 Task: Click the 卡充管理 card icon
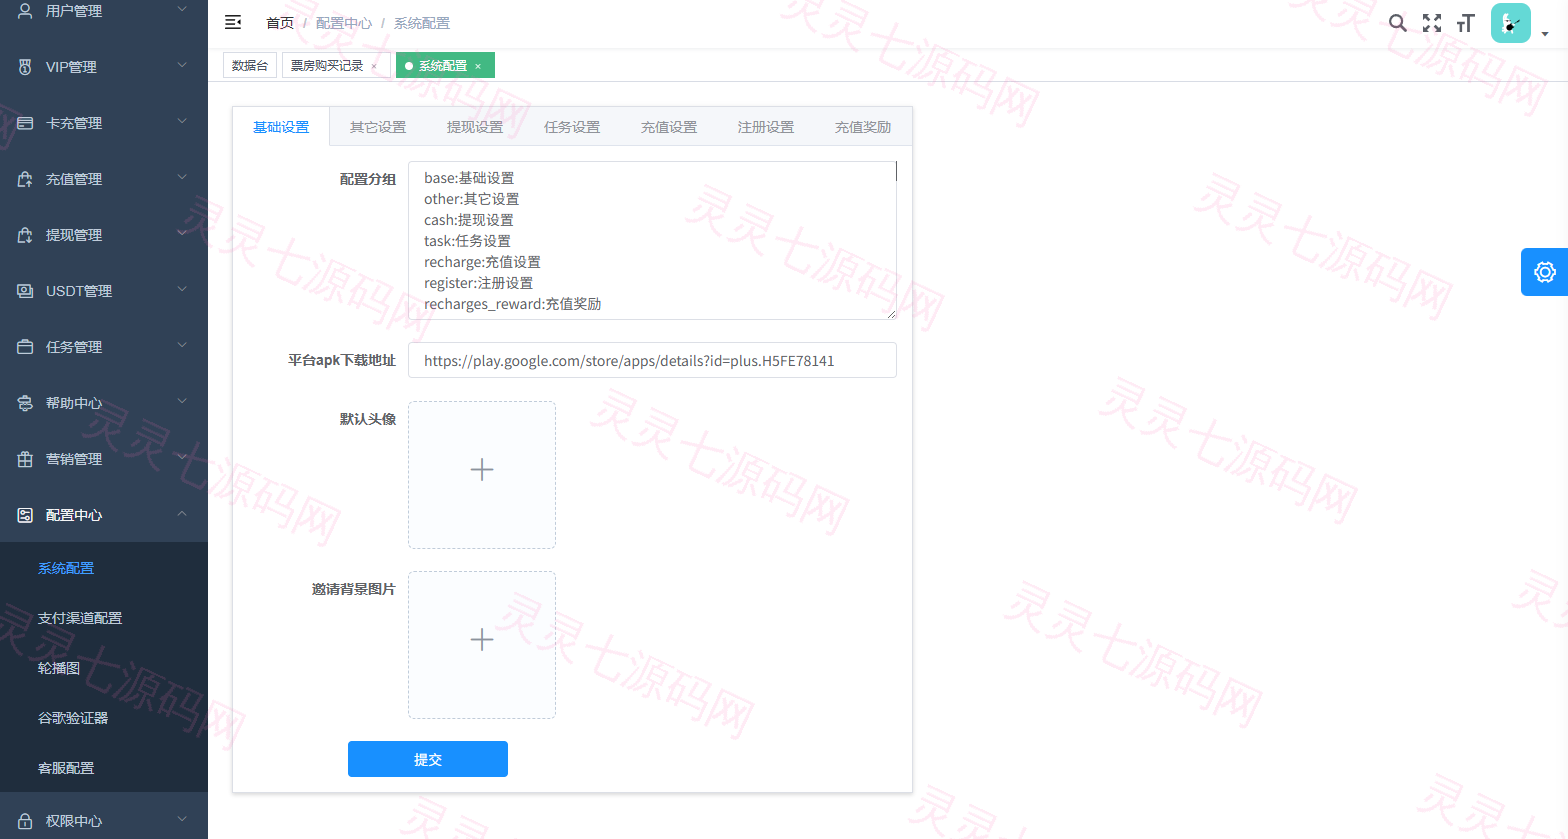point(25,123)
